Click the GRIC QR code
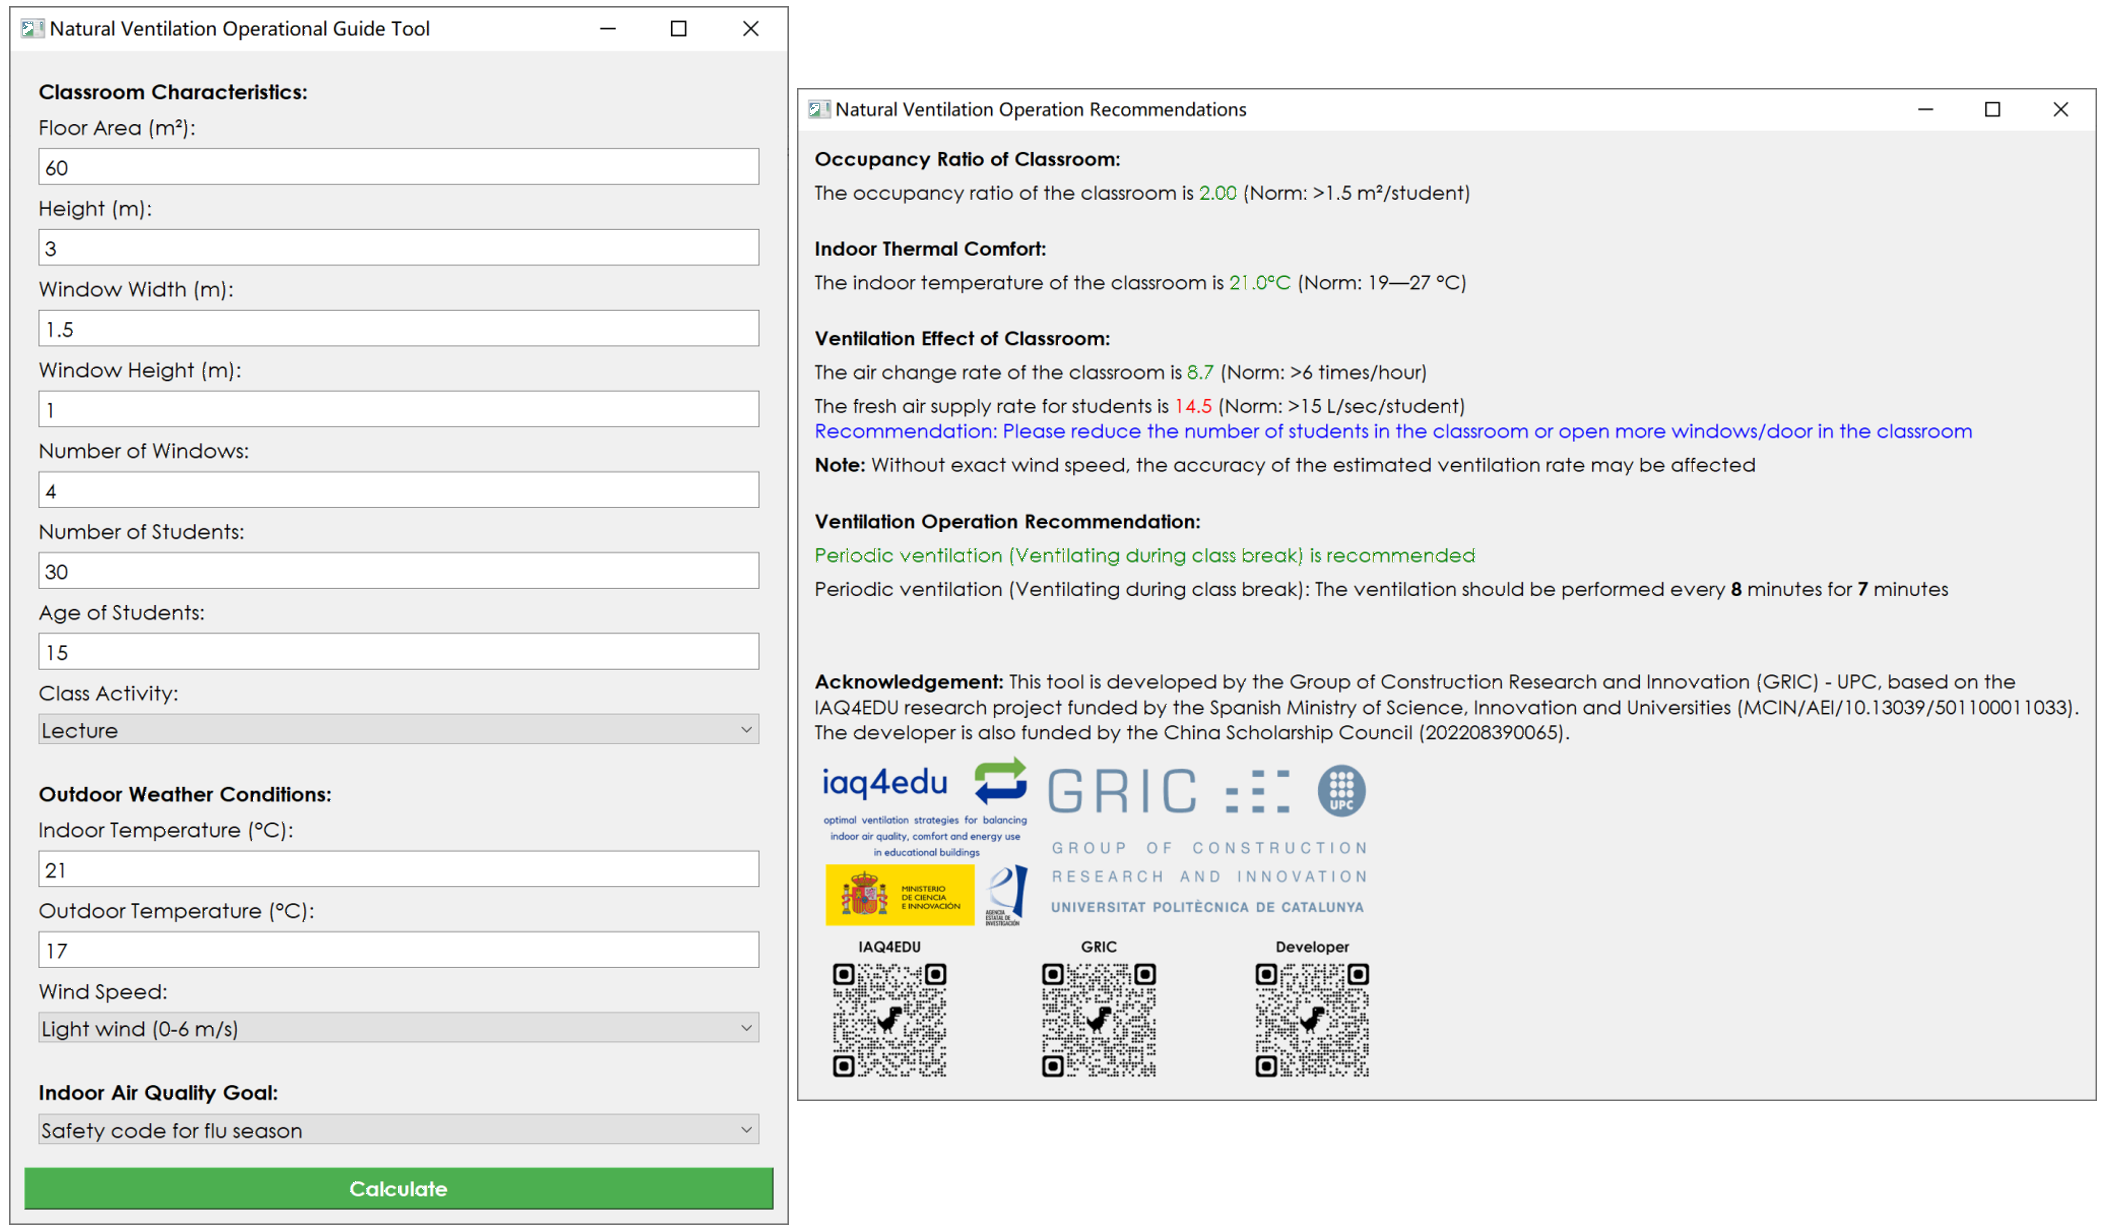Viewport: 2110px width, 1232px height. [x=1100, y=1020]
